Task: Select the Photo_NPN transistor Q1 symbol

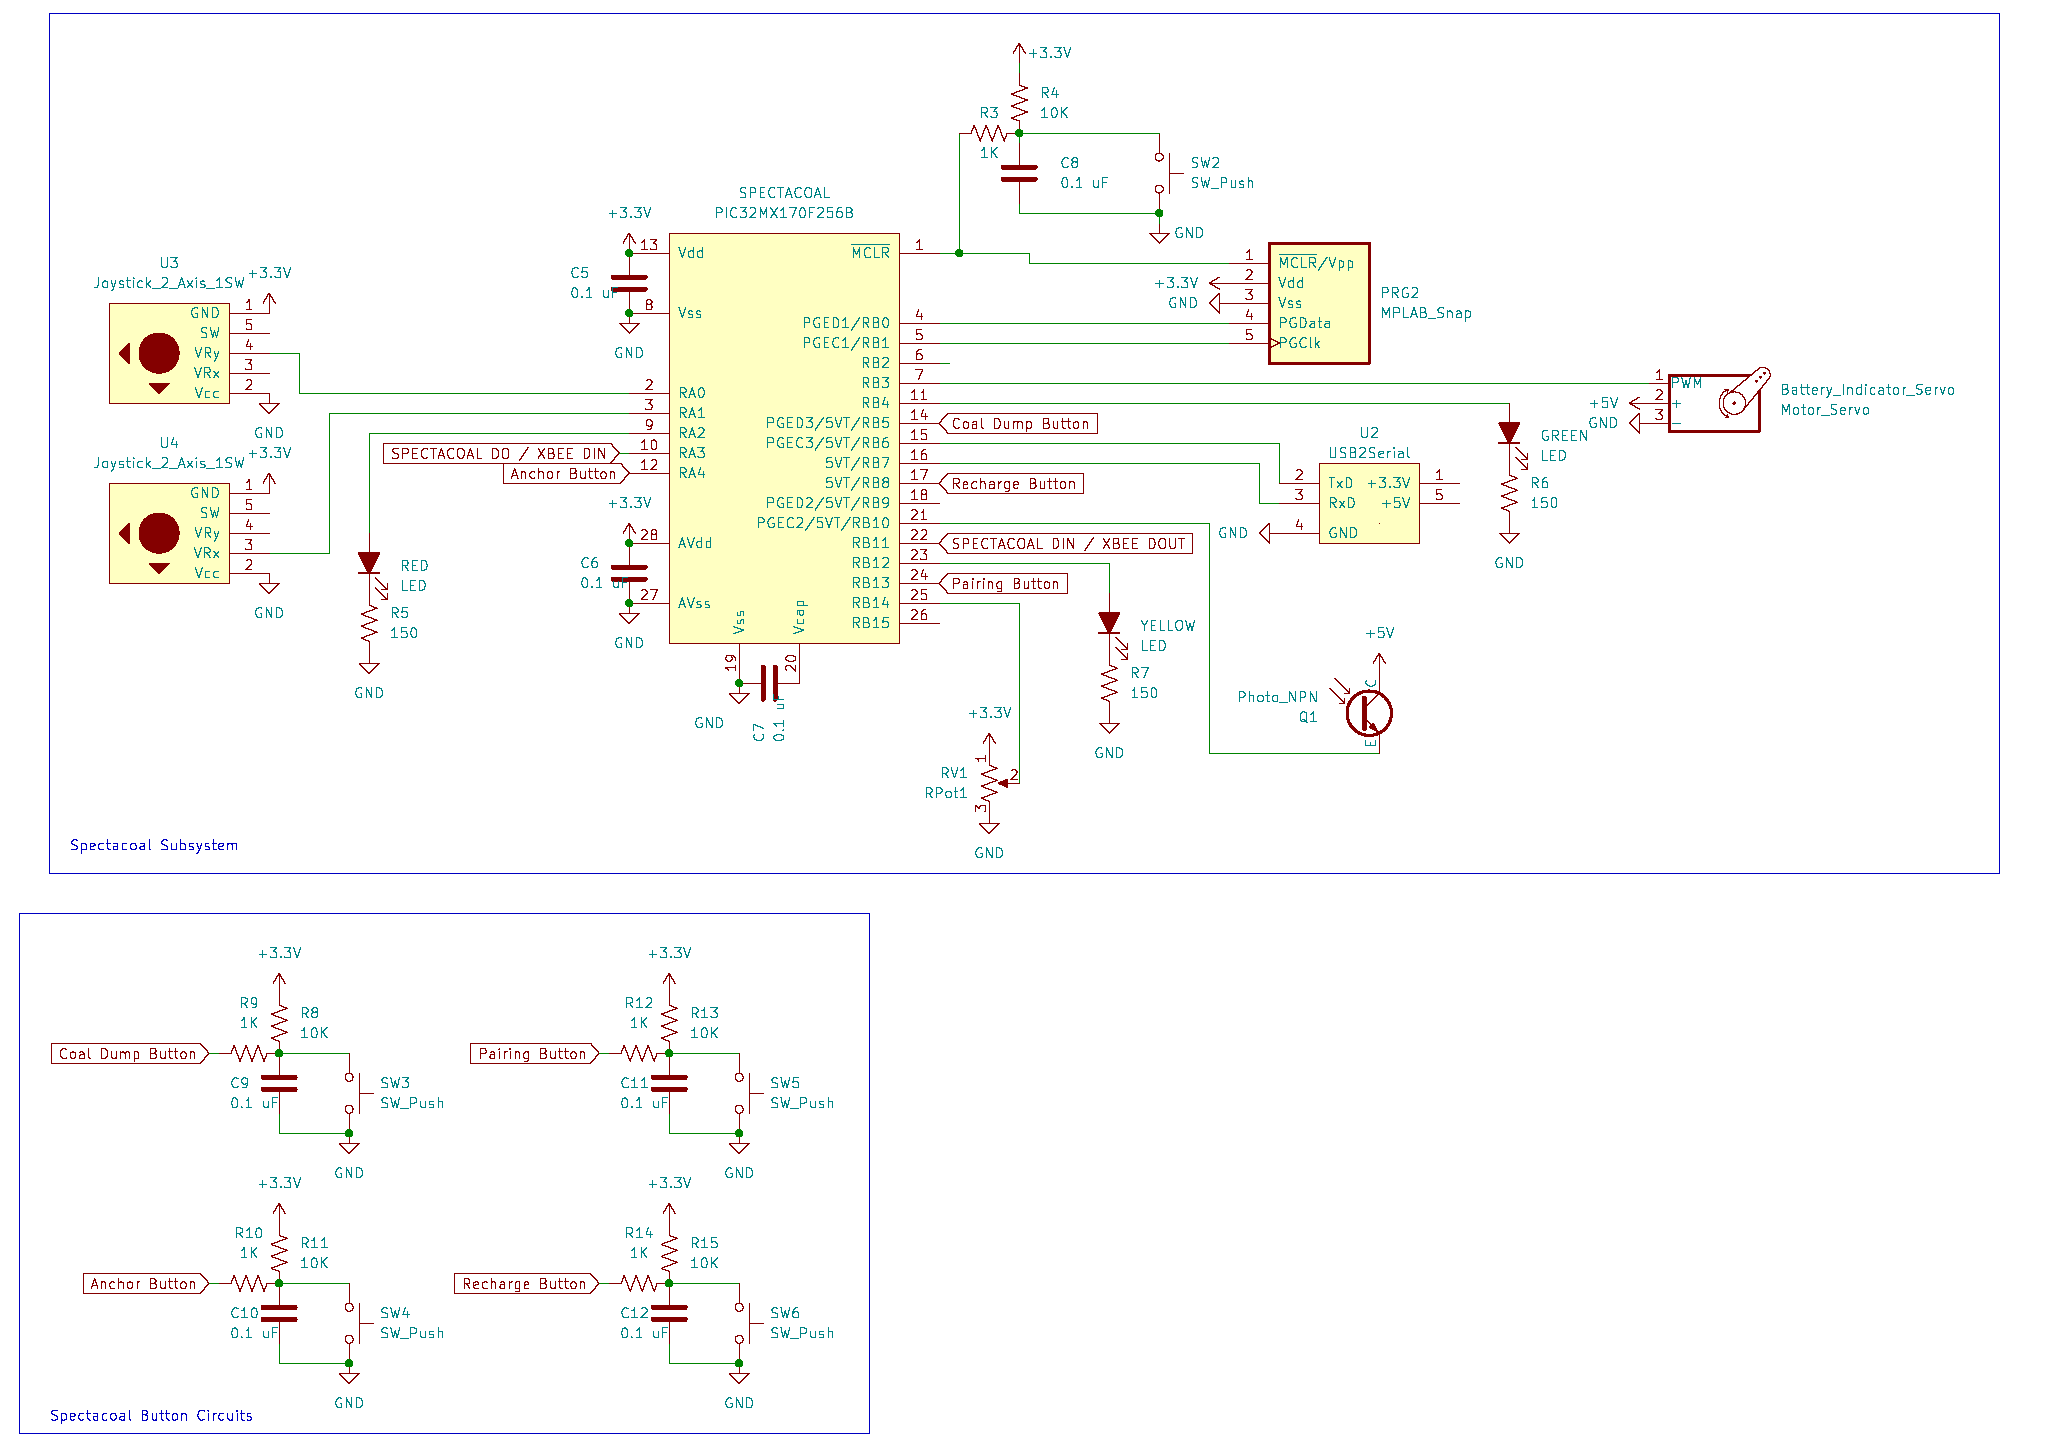Action: pos(1368,712)
